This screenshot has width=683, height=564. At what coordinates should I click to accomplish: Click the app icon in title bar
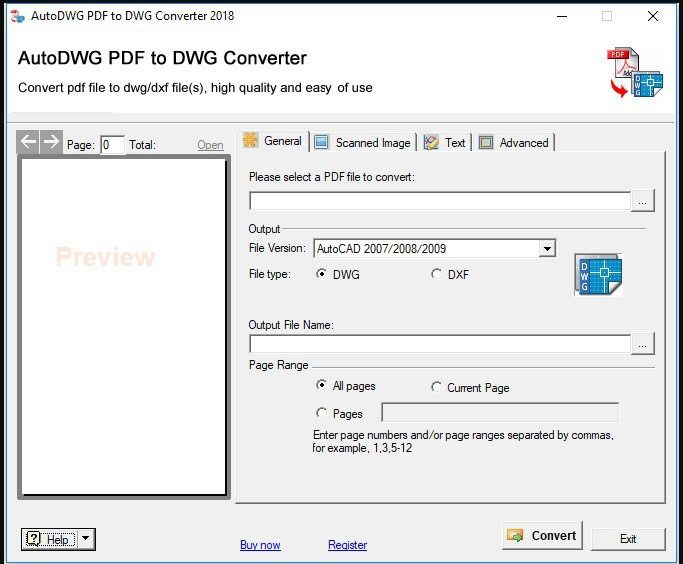(17, 16)
